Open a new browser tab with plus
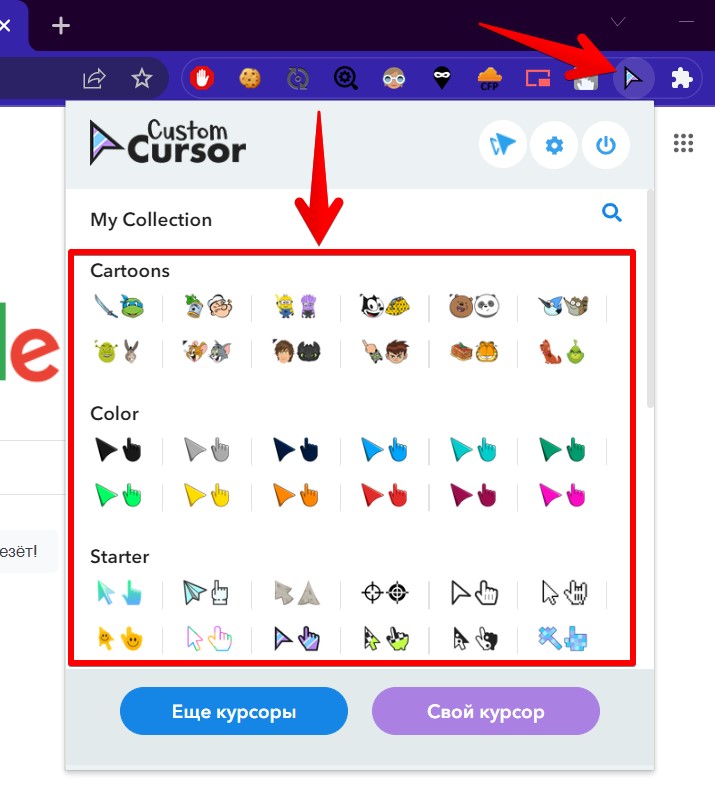The width and height of the screenshot is (715, 785). pyautogui.click(x=61, y=26)
